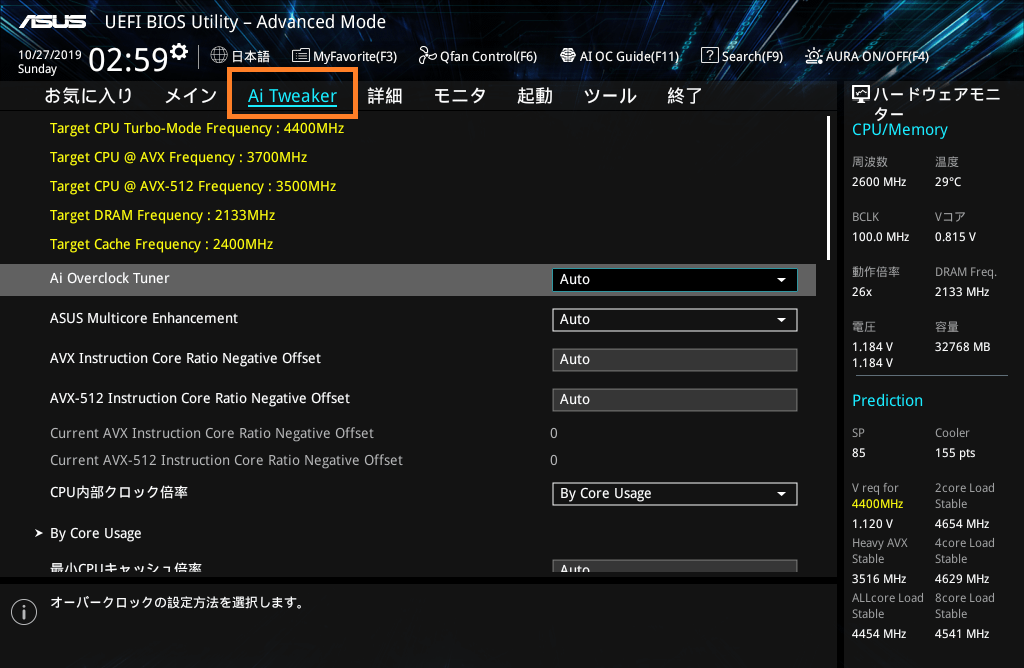Click the Current AVX-512 Instruction Core Ratio Negative Offset row
Screen dimensions: 1024x668
click(226, 460)
